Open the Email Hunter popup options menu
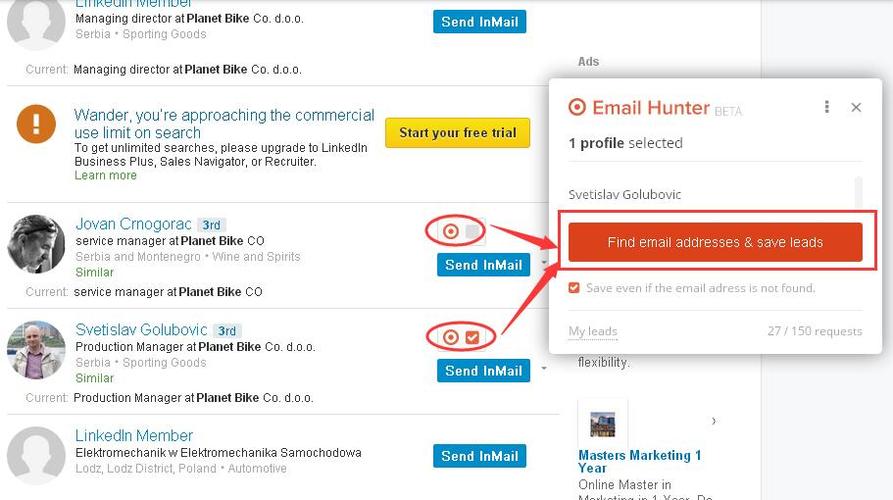This screenshot has height=500, width=893. (x=827, y=107)
